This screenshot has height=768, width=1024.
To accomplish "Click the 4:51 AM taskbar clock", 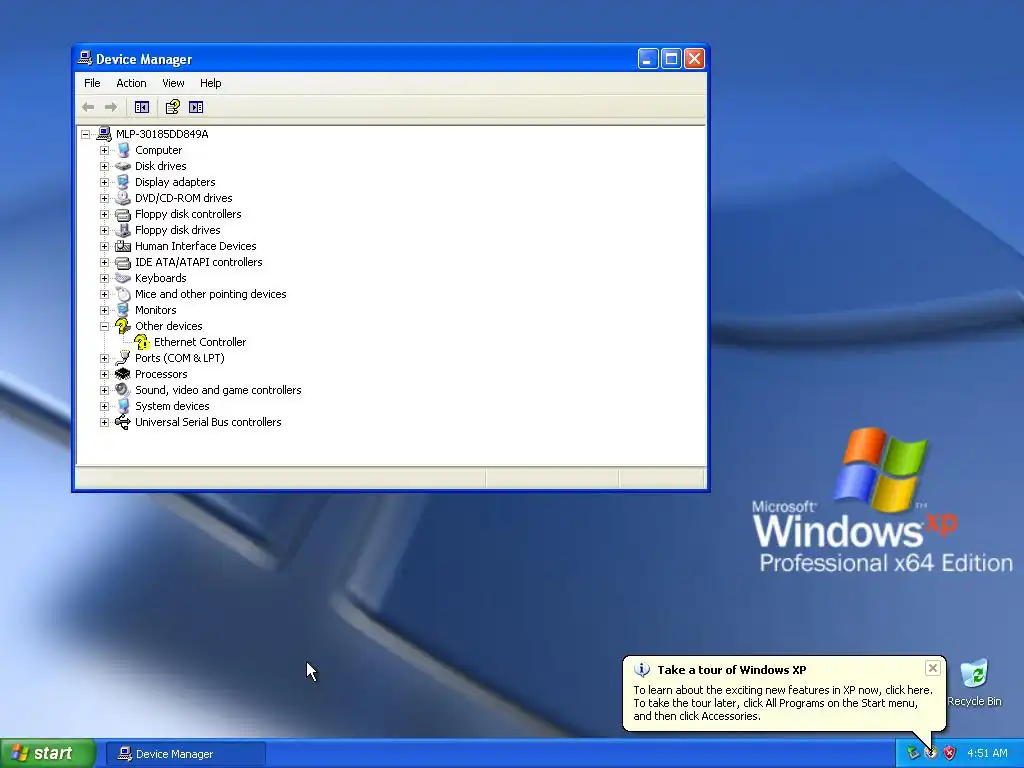I will (x=987, y=754).
